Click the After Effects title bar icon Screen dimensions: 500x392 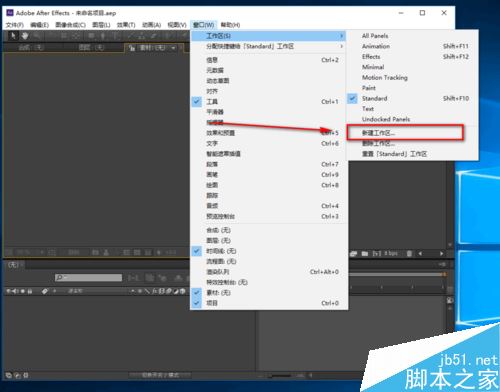pyautogui.click(x=10, y=13)
